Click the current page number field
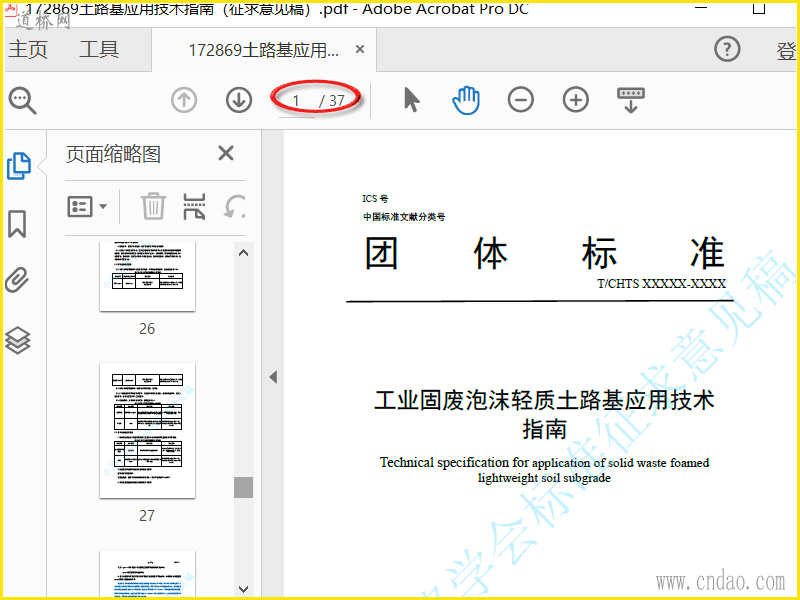 click(297, 101)
